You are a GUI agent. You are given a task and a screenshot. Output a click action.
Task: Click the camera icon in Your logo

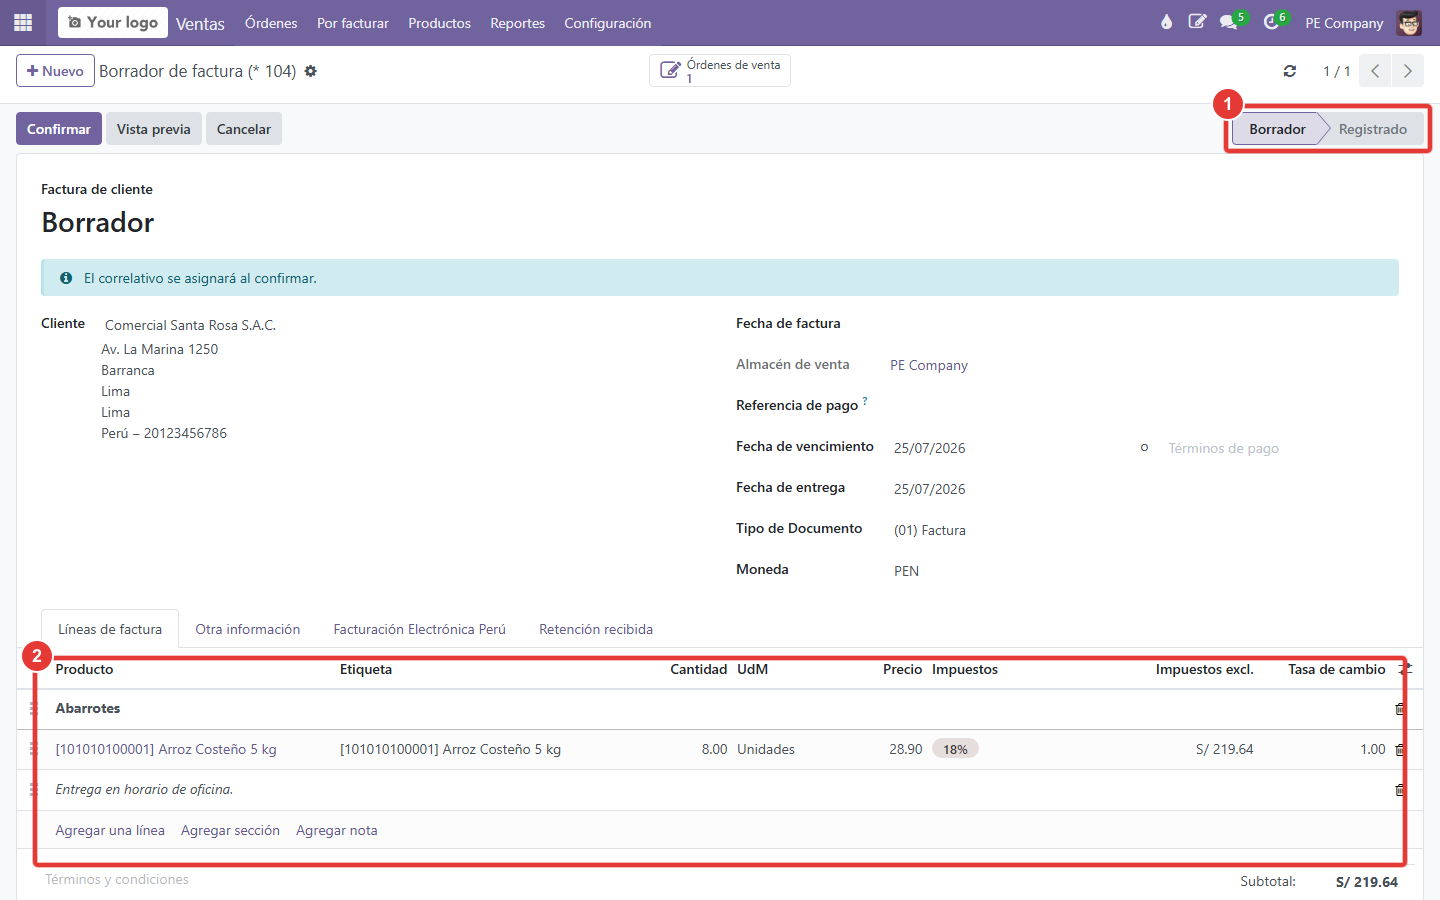coord(74,22)
